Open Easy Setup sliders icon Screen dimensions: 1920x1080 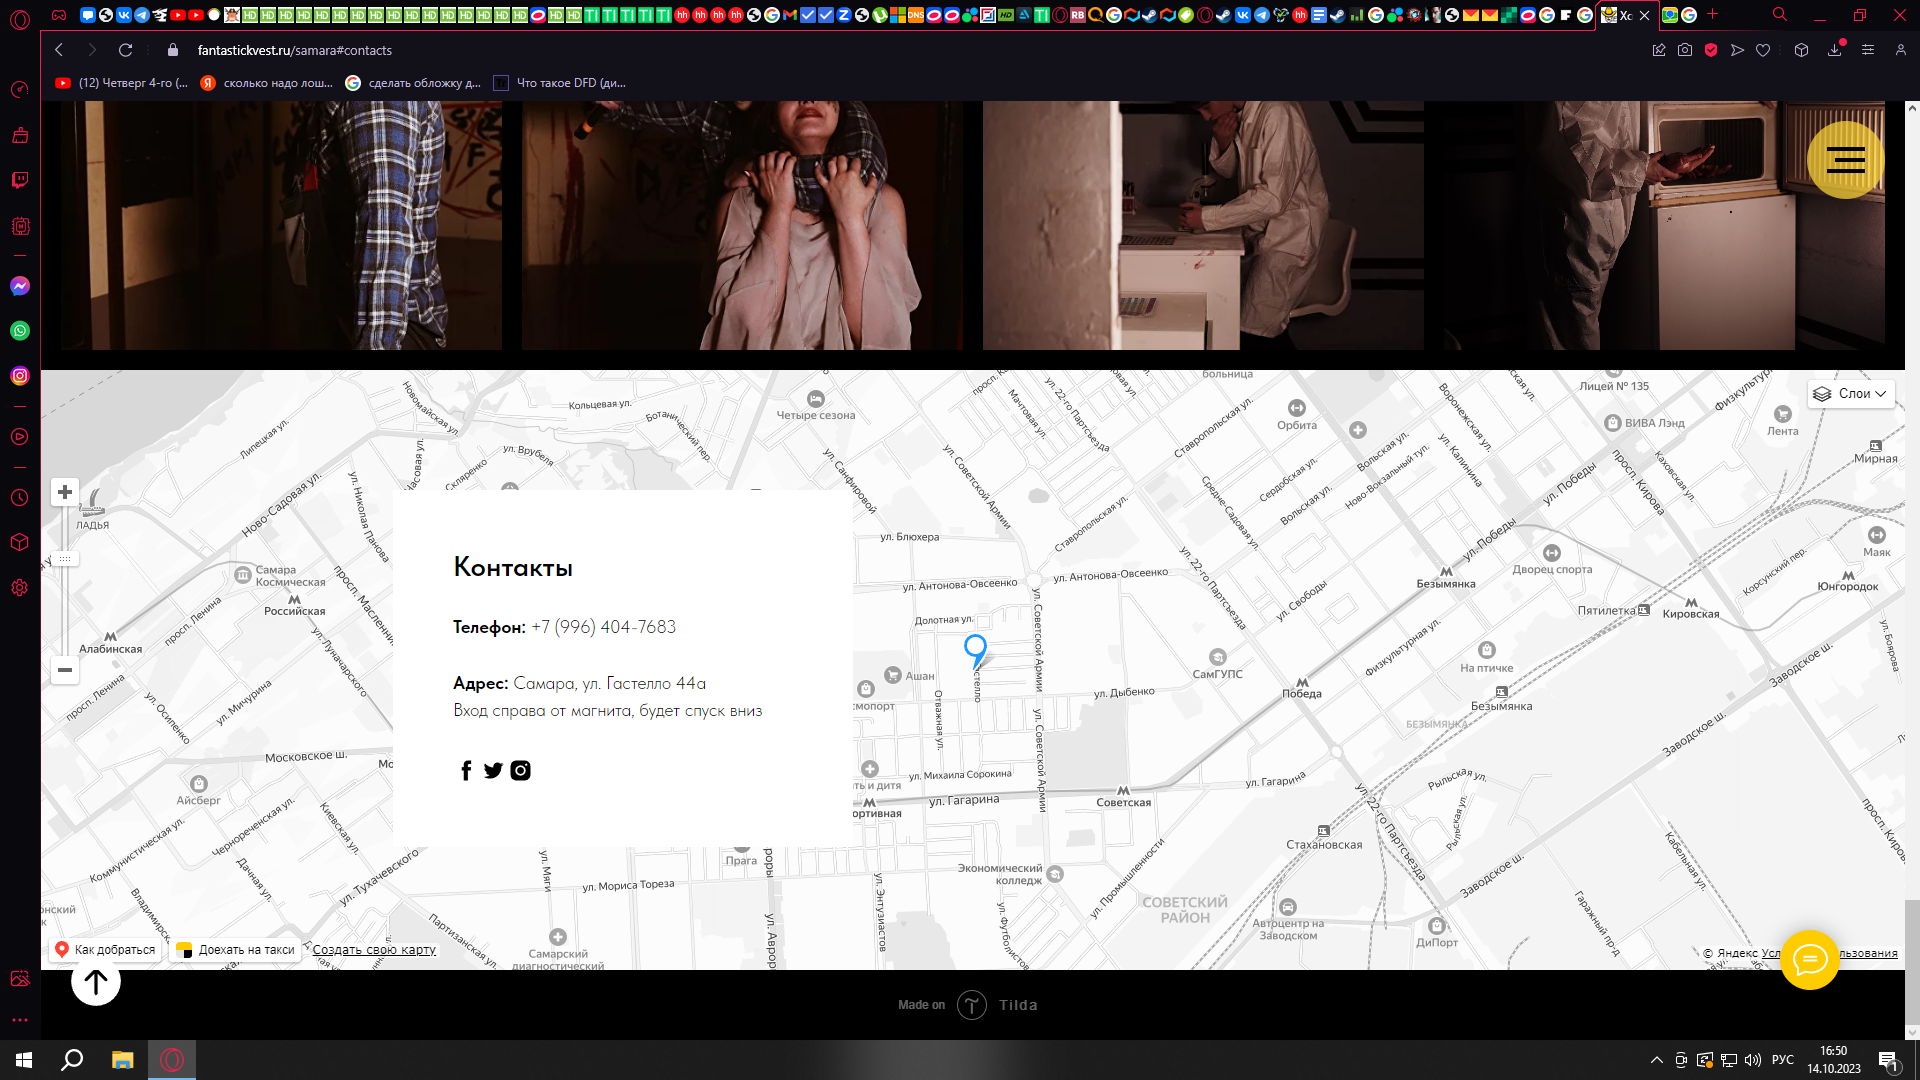coord(1868,50)
